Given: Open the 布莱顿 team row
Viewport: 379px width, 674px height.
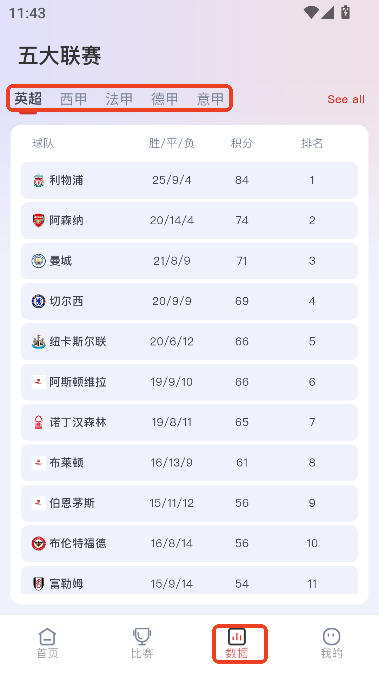Looking at the screenshot, I should click(190, 463).
